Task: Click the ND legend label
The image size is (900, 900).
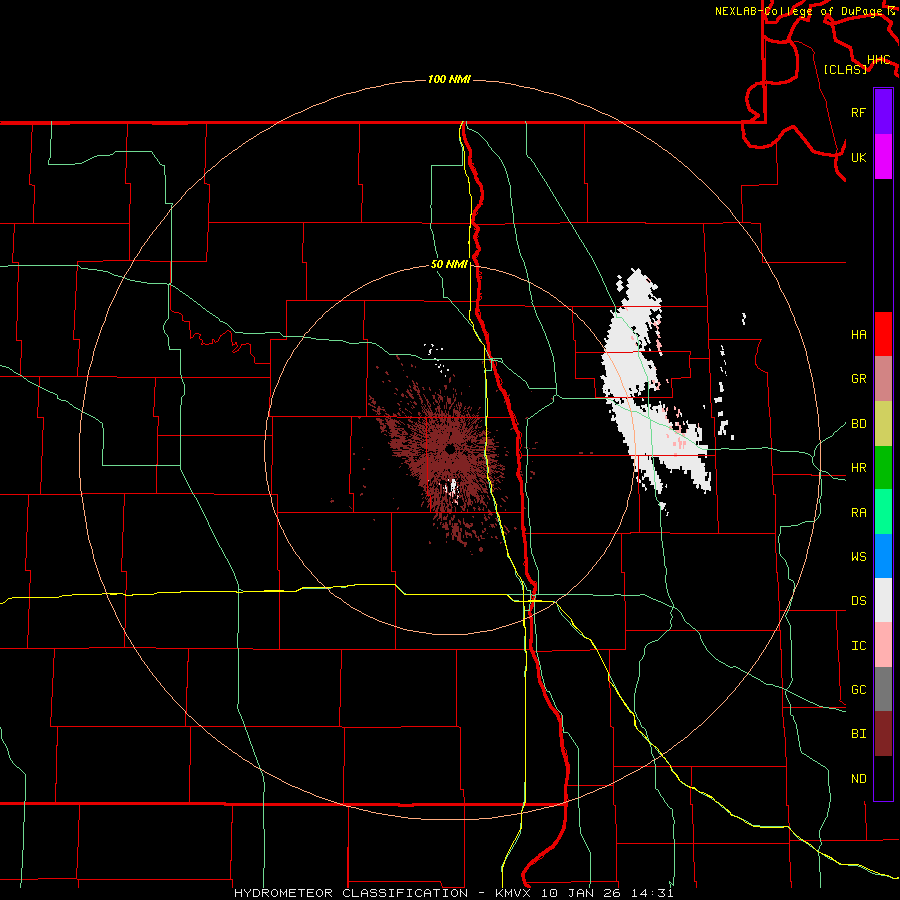Action: [858, 779]
